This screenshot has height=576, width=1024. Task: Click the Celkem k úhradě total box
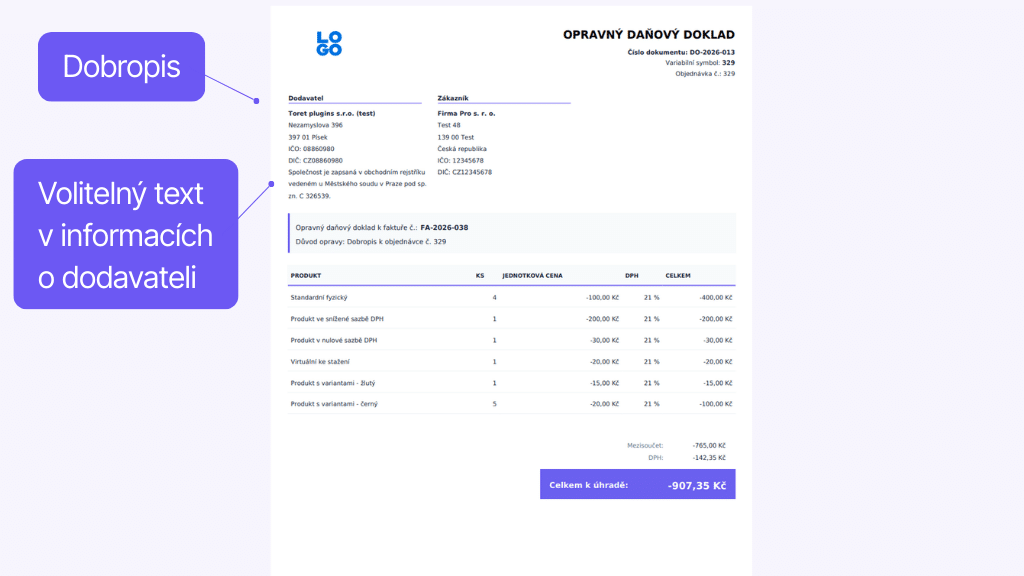pyautogui.click(x=637, y=485)
